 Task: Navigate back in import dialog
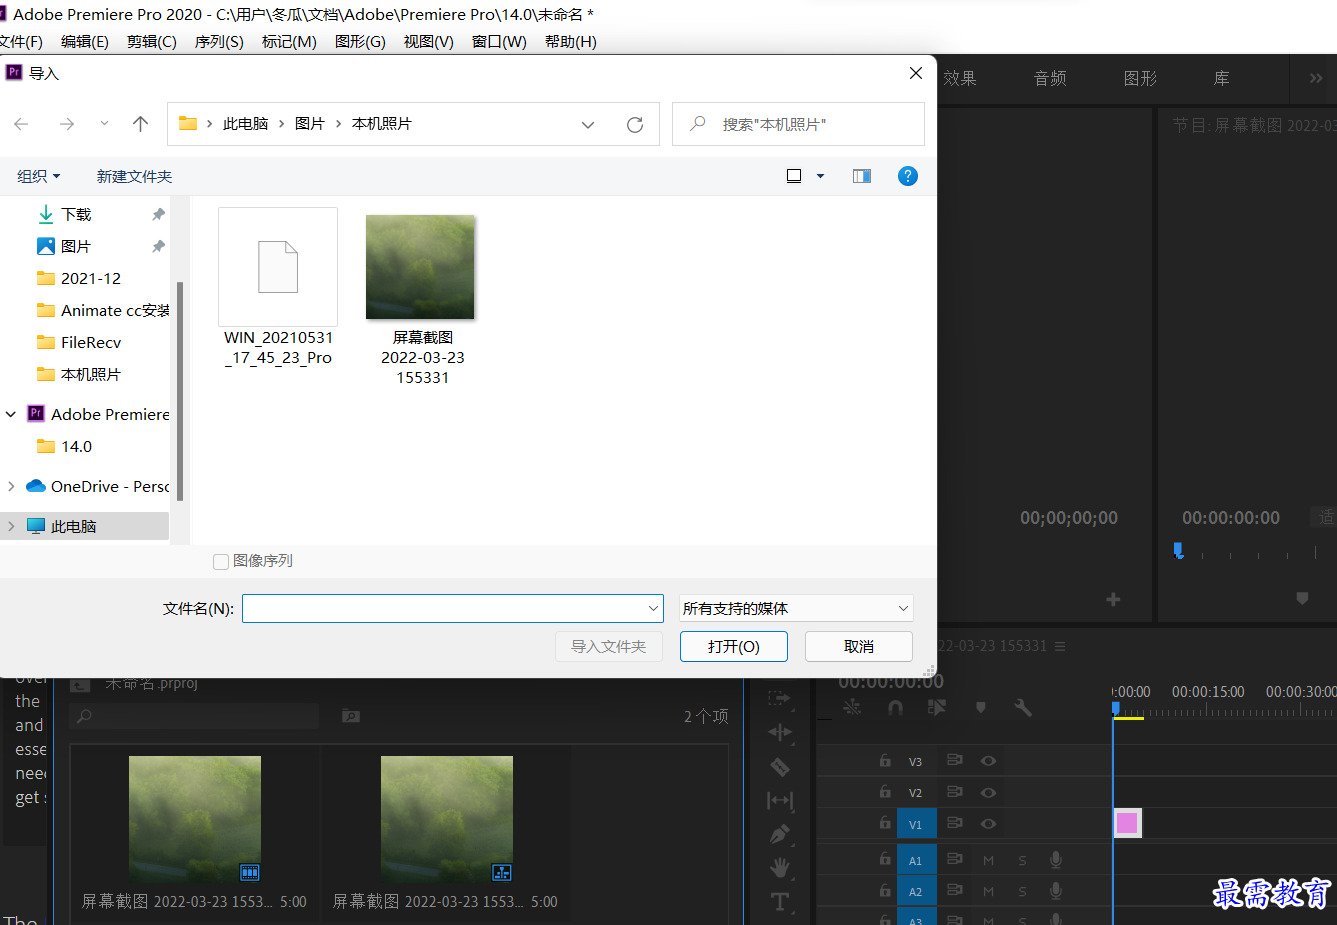click(x=21, y=124)
